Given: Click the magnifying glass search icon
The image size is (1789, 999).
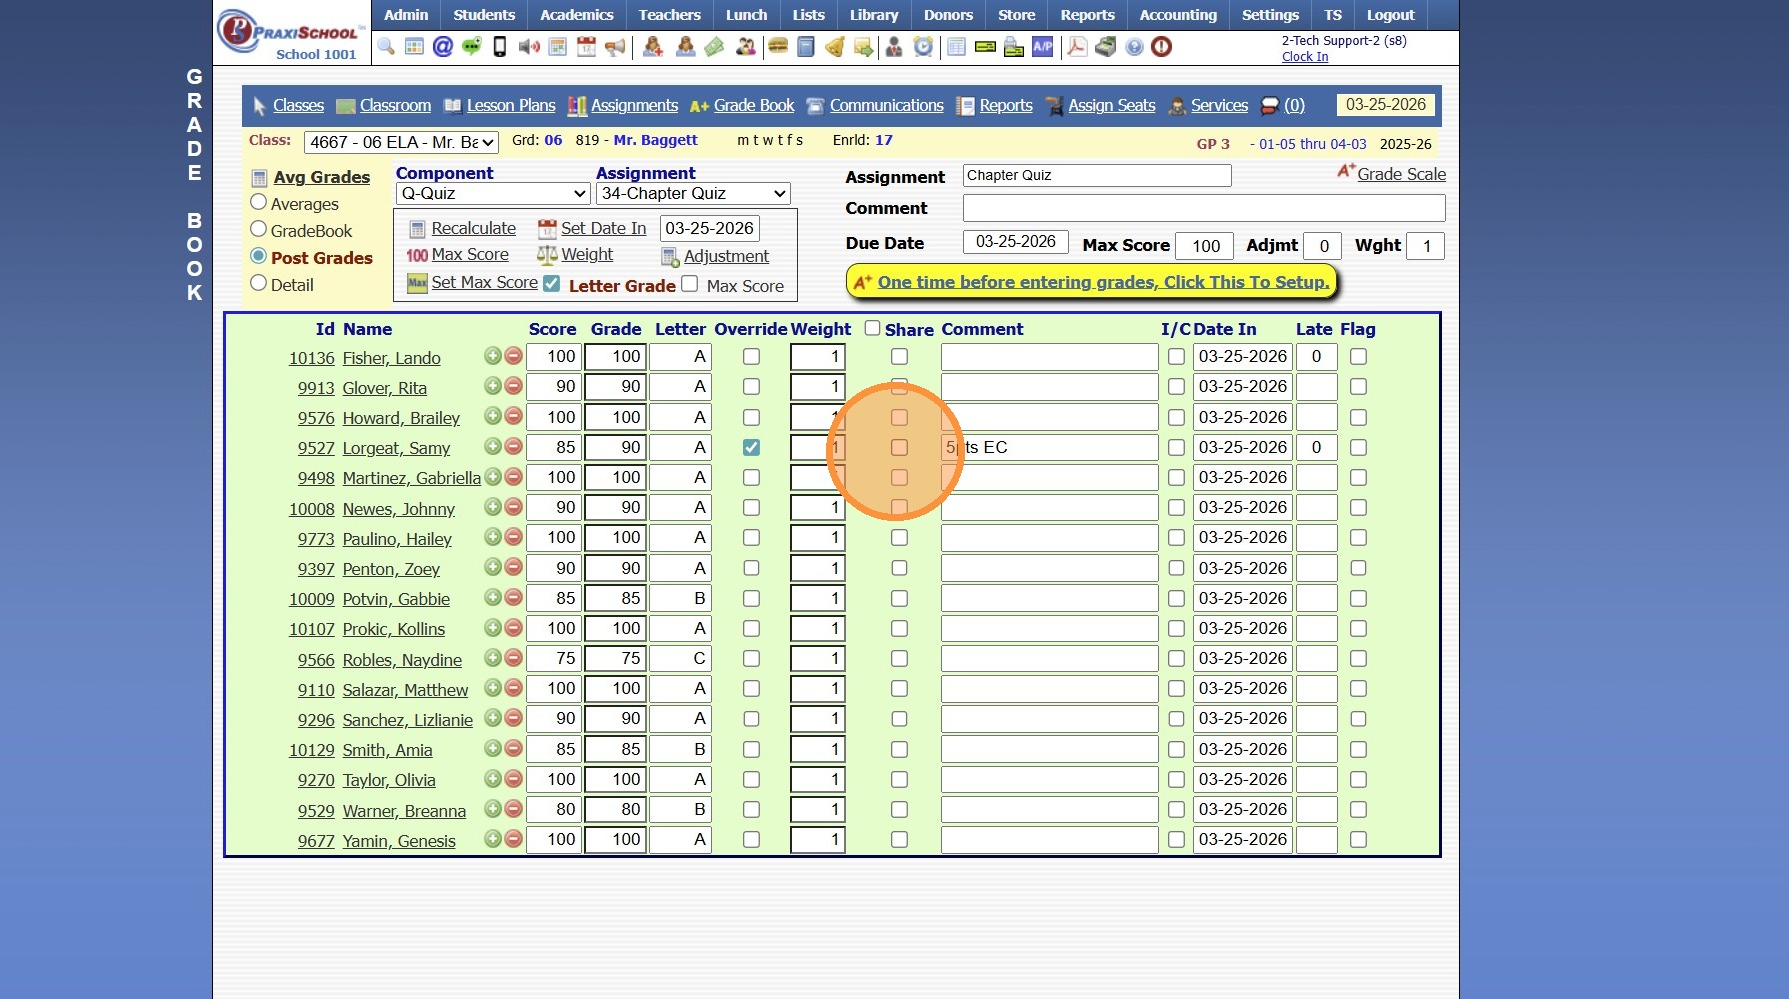Looking at the screenshot, I should coord(386,47).
